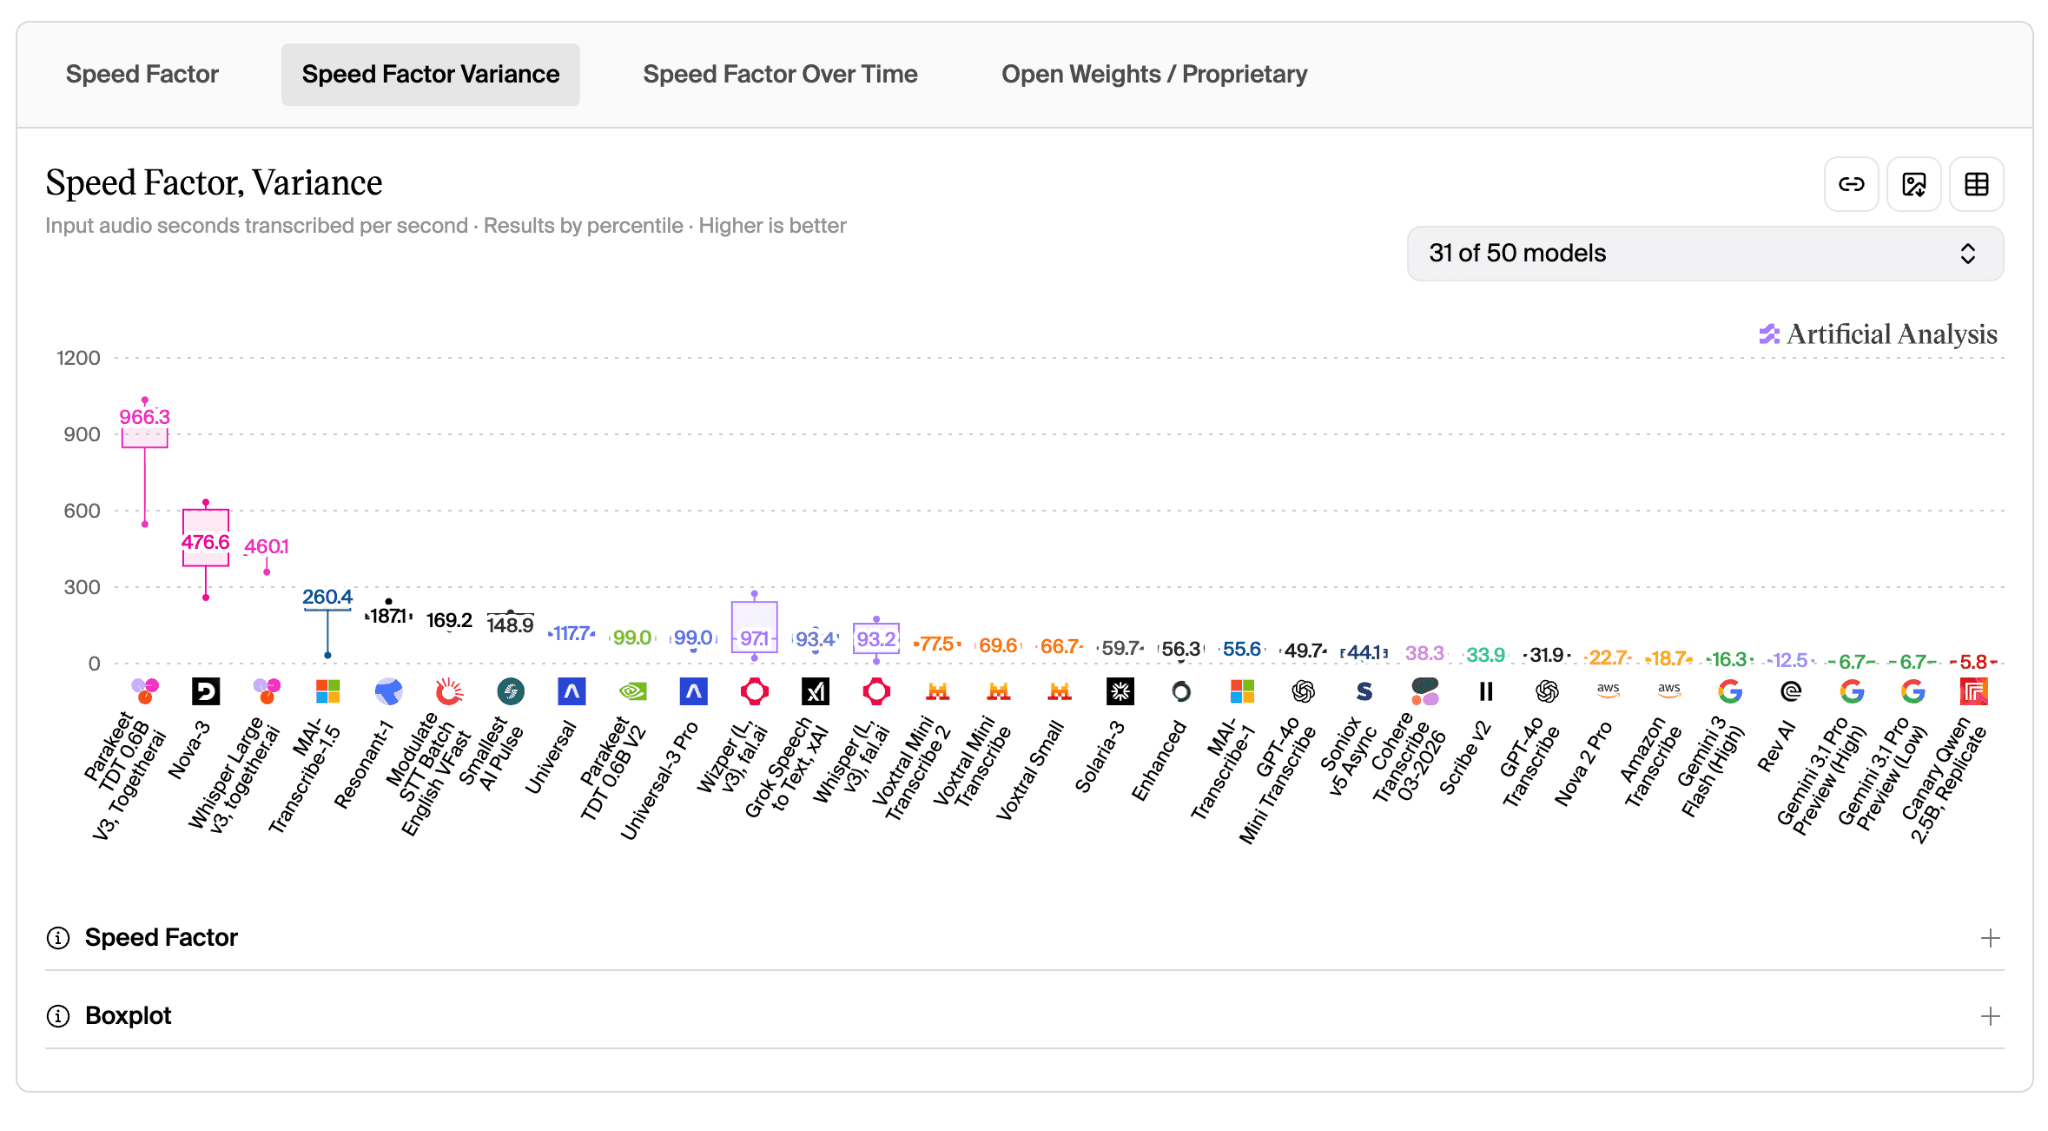Click the Nova-3 Deepgram logo icon
This screenshot has height=1131, width=2048.
(x=206, y=691)
